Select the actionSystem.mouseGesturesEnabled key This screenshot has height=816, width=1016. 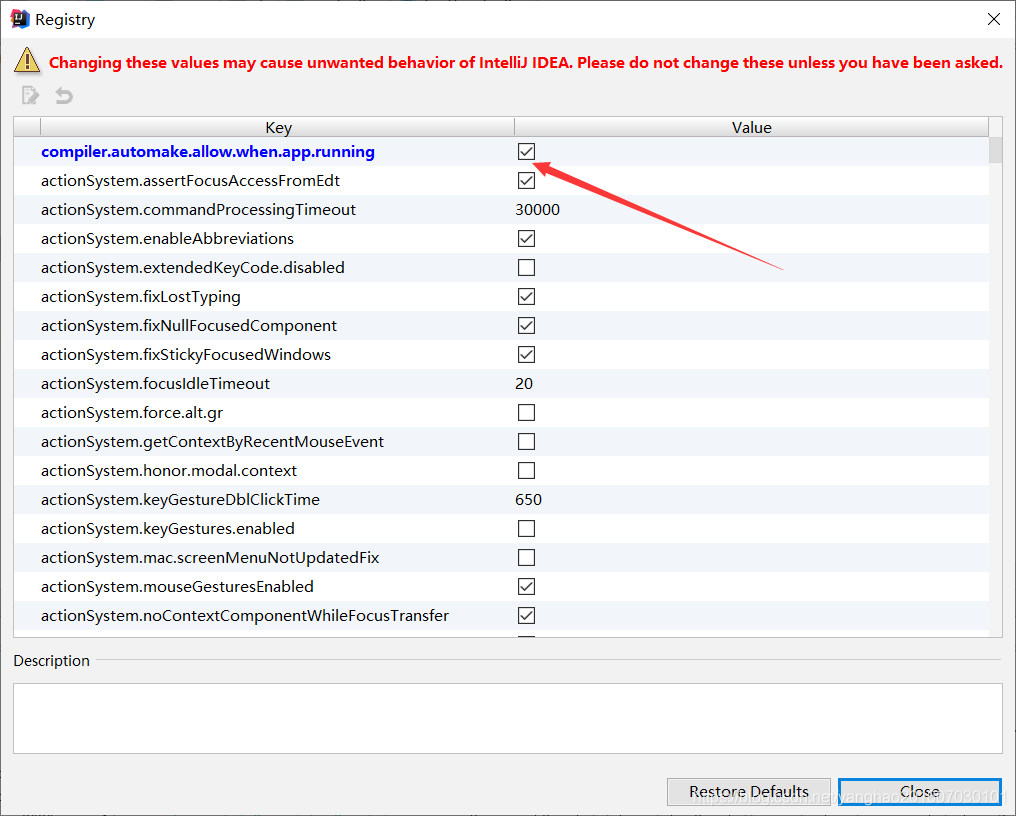click(177, 587)
